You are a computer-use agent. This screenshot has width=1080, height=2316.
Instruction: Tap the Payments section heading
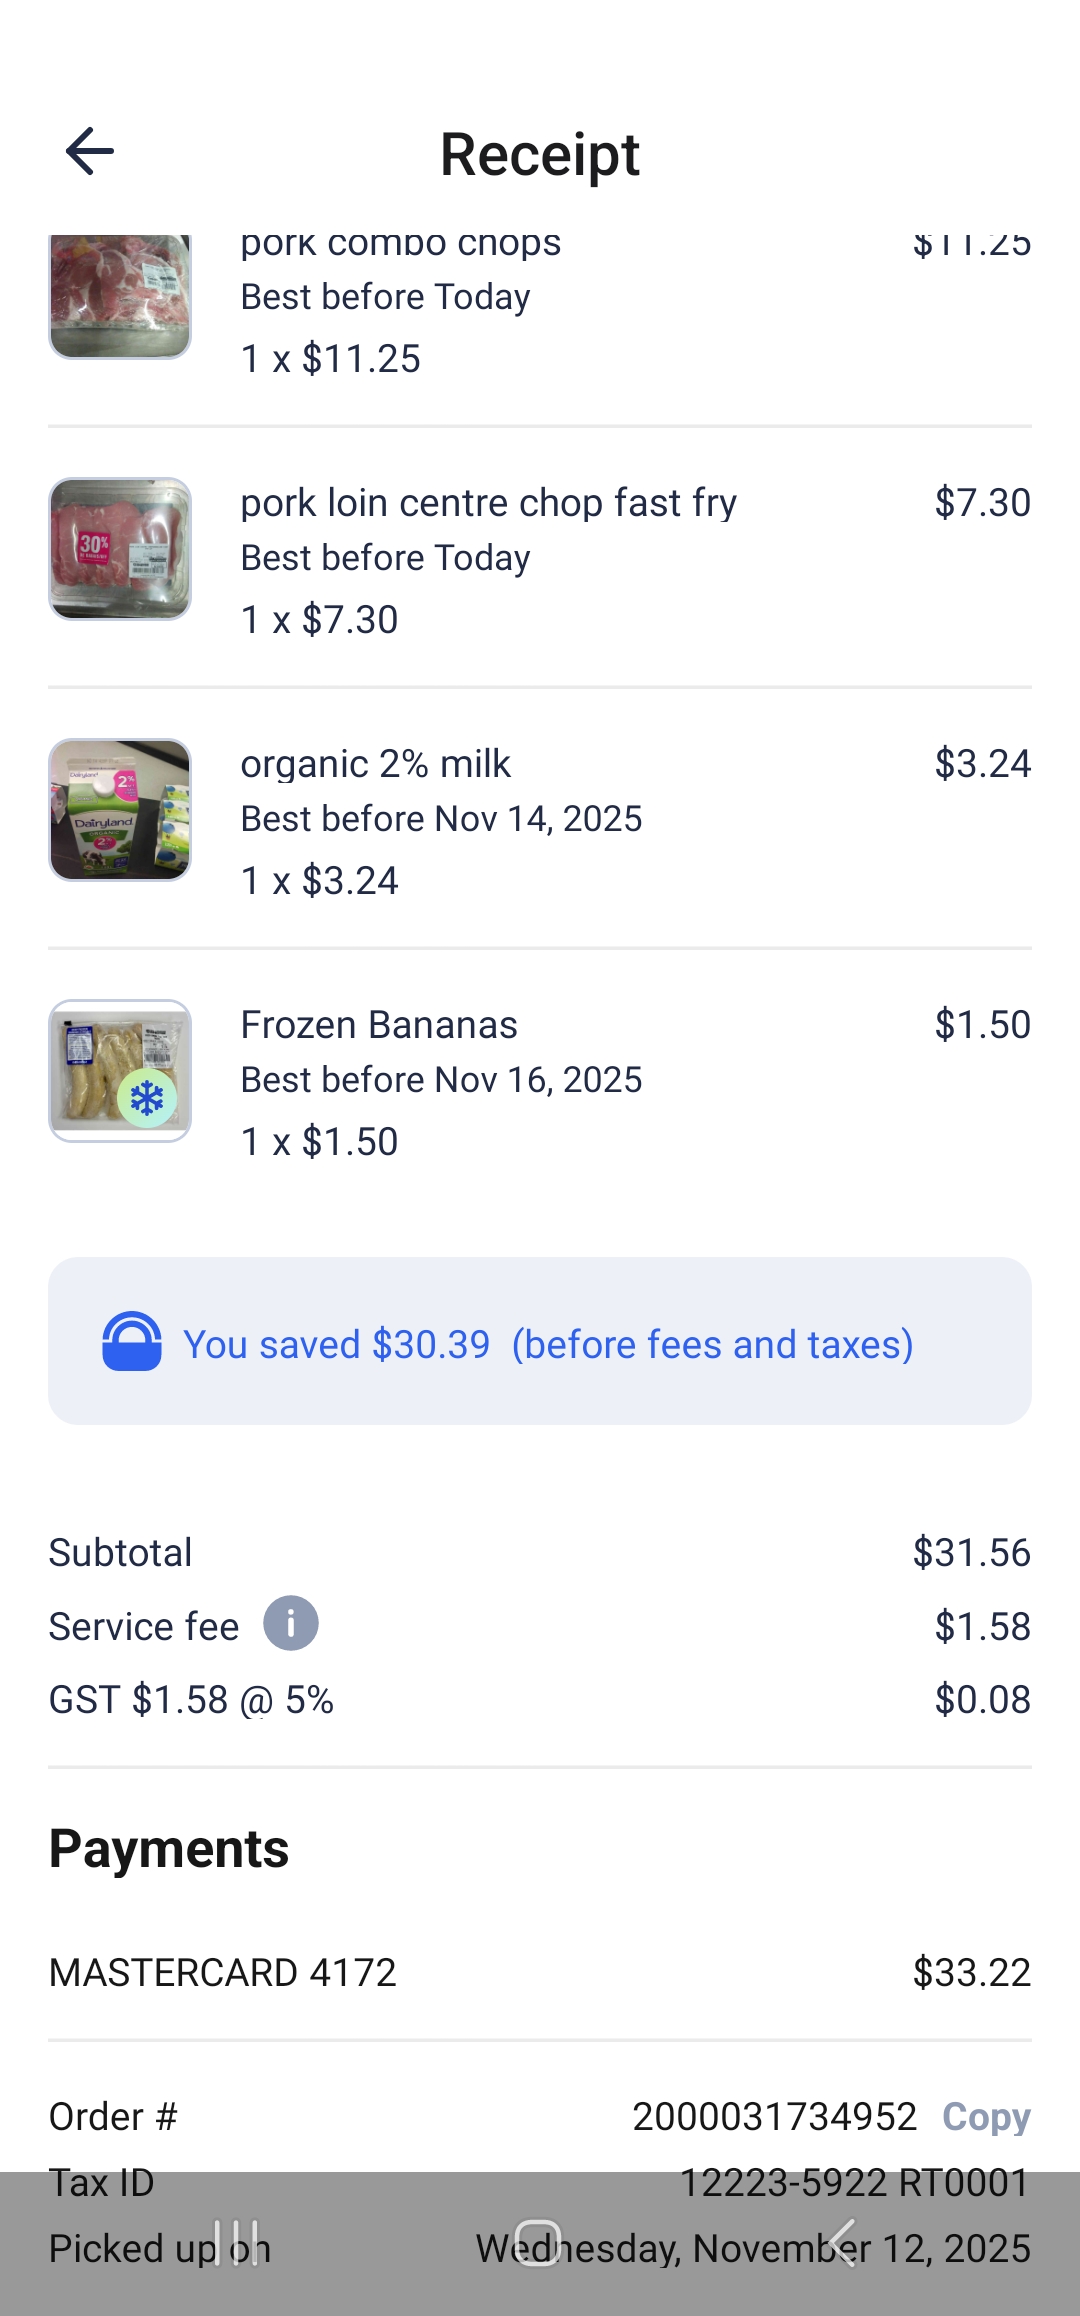tap(169, 1848)
